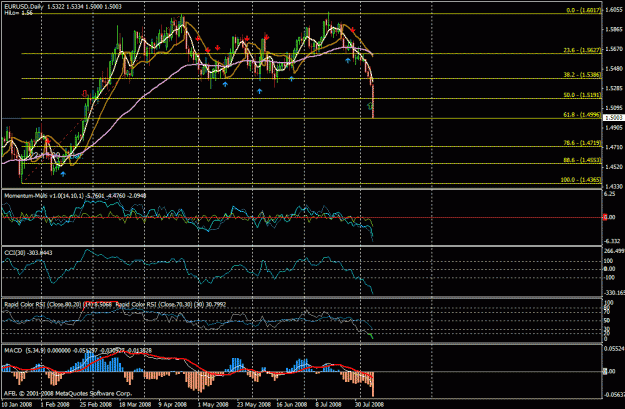Image resolution: width=625 pixels, height=409 pixels.
Task: Click the HiLo= 1.56 indicator label
Action: (x=18, y=13)
